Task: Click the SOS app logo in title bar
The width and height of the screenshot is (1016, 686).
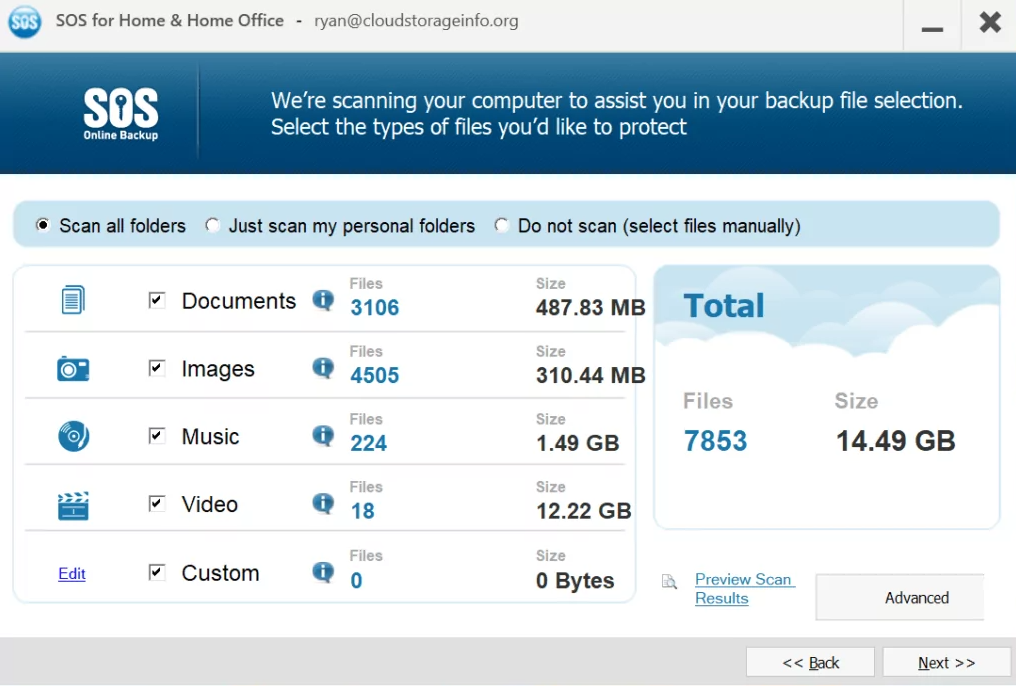Action: coord(24,21)
